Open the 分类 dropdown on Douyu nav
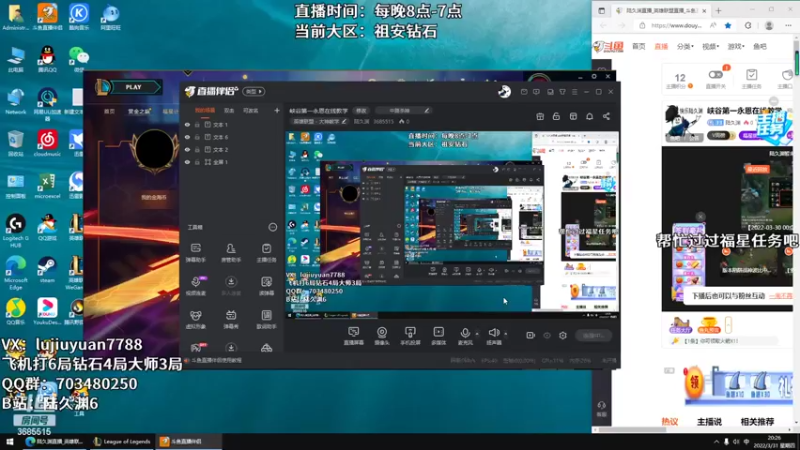800x450 pixels. pyautogui.click(x=685, y=46)
